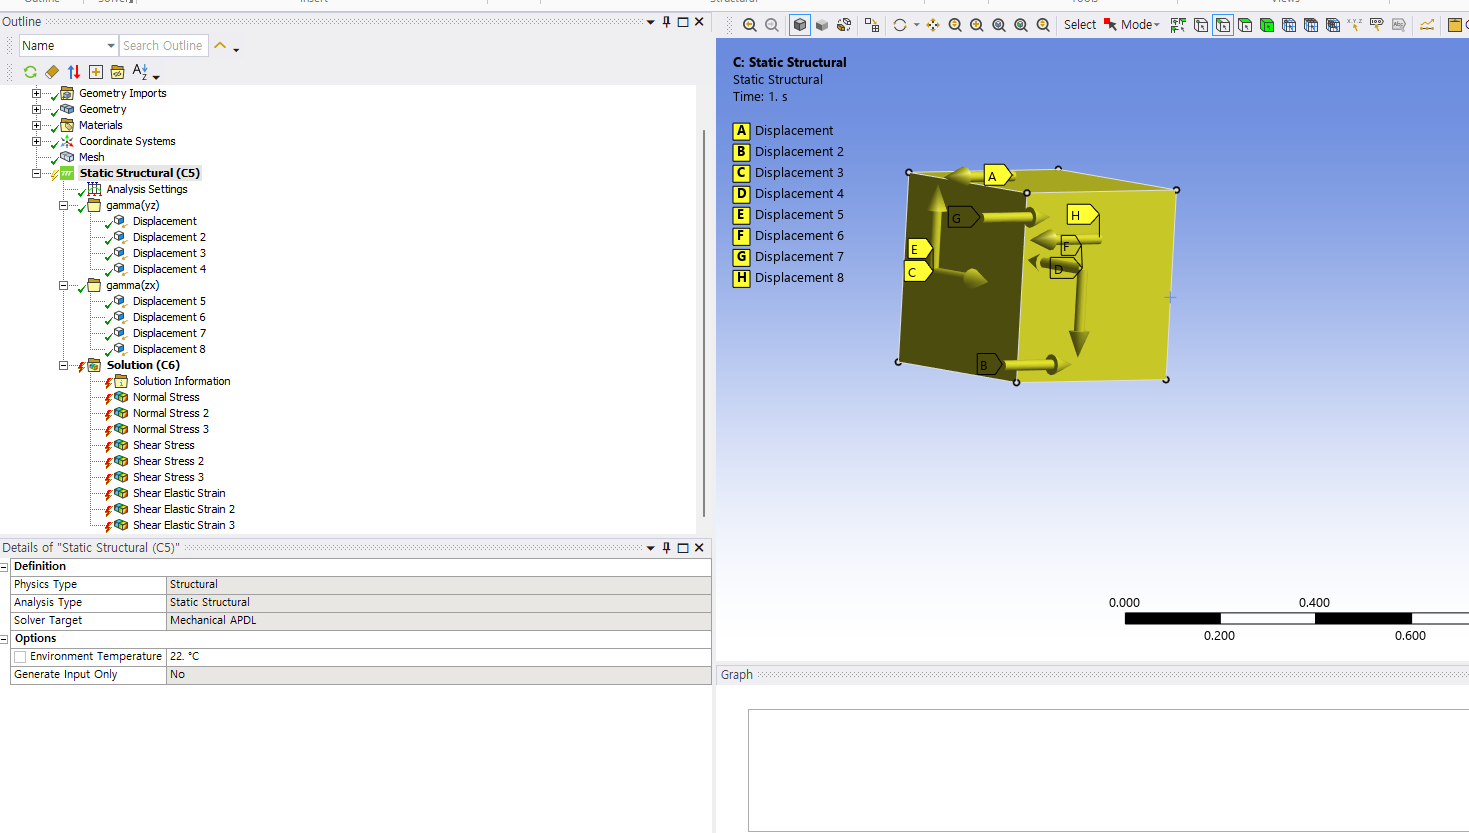Screen dimensions: 1469x833
Task: Click the last zoom icon before Select
Action: [x=1043, y=25]
